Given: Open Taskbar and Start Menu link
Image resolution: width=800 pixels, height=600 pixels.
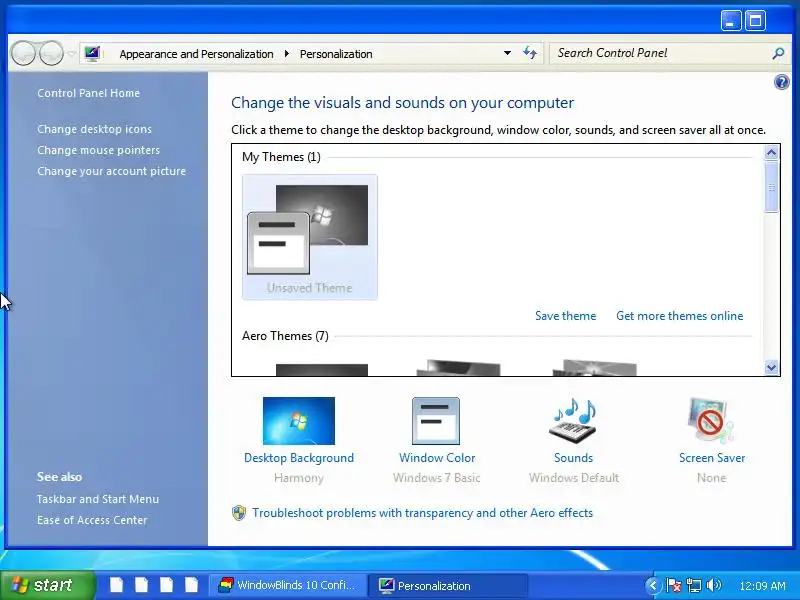Looking at the screenshot, I should click(97, 499).
